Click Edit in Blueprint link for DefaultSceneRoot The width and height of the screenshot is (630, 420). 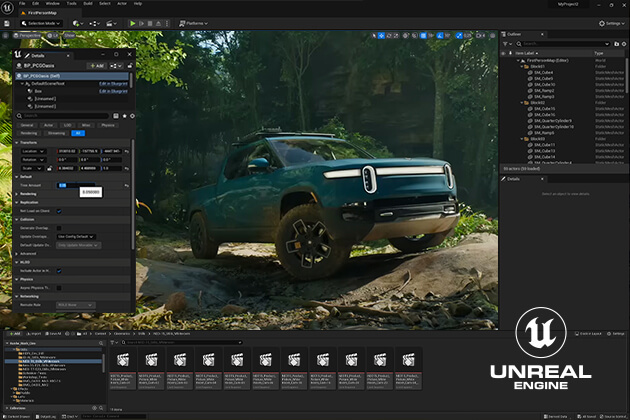coord(113,84)
